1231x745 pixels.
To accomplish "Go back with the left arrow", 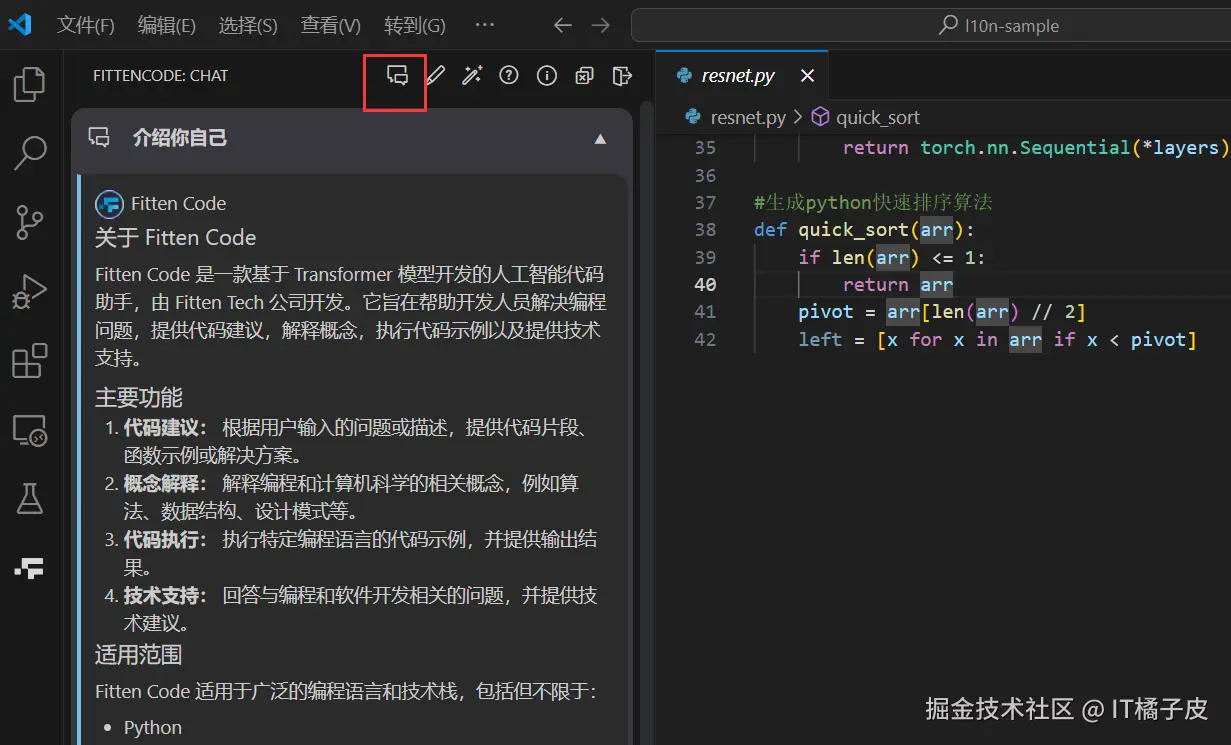I will click(563, 25).
